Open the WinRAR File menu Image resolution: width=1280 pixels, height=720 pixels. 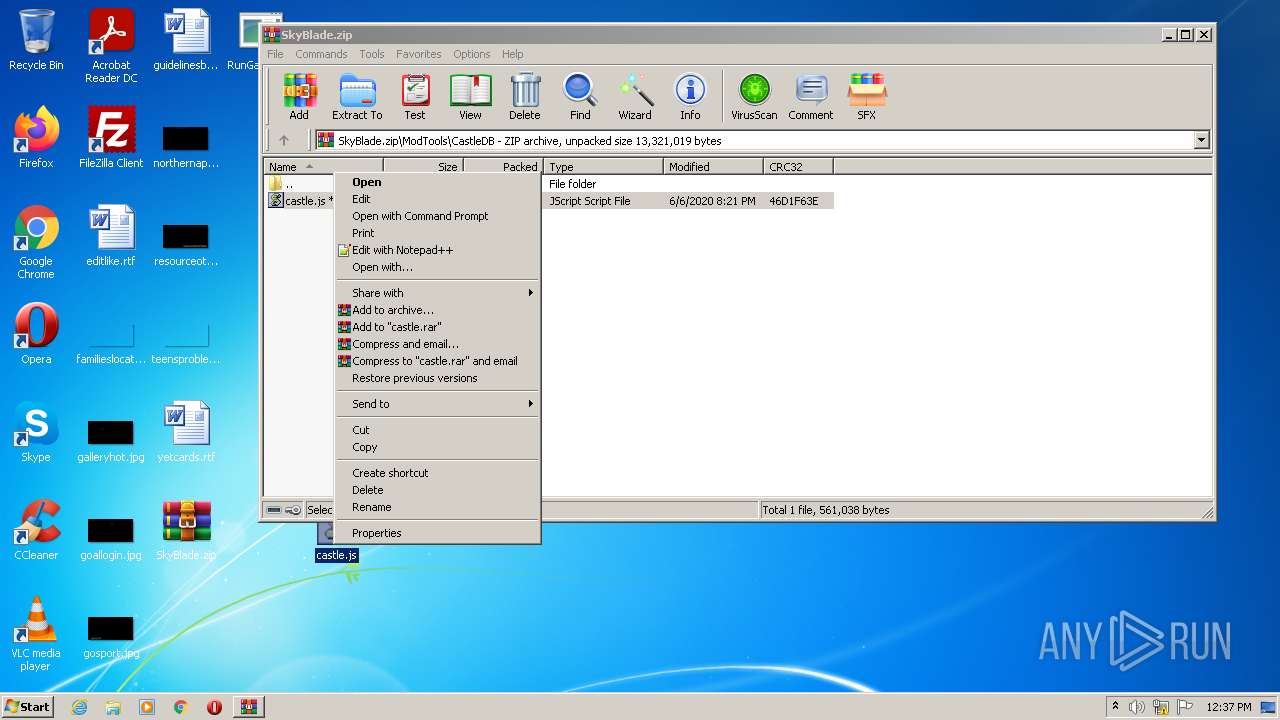(275, 54)
